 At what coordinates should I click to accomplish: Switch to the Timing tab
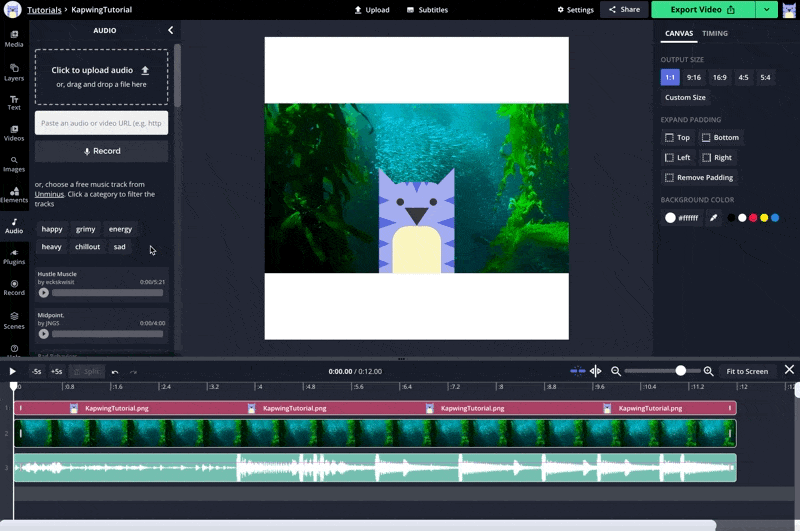715,33
